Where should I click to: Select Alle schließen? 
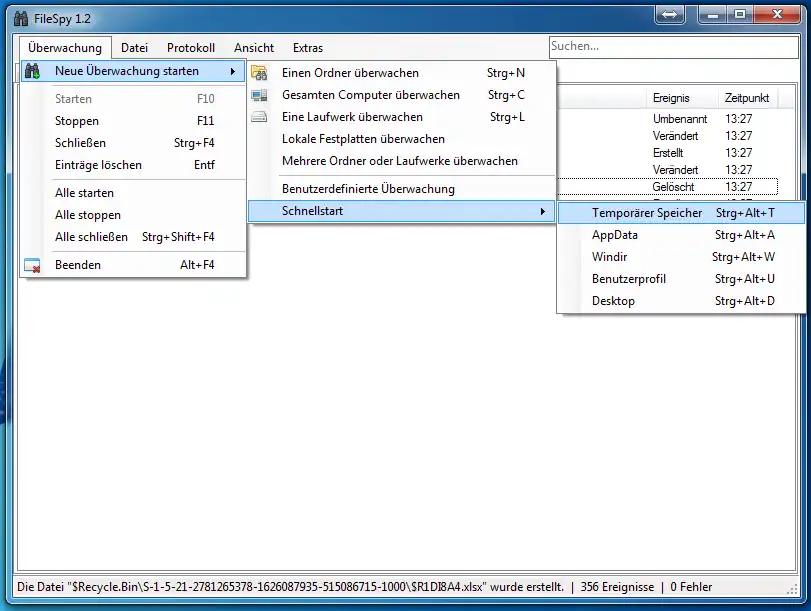[133, 237]
